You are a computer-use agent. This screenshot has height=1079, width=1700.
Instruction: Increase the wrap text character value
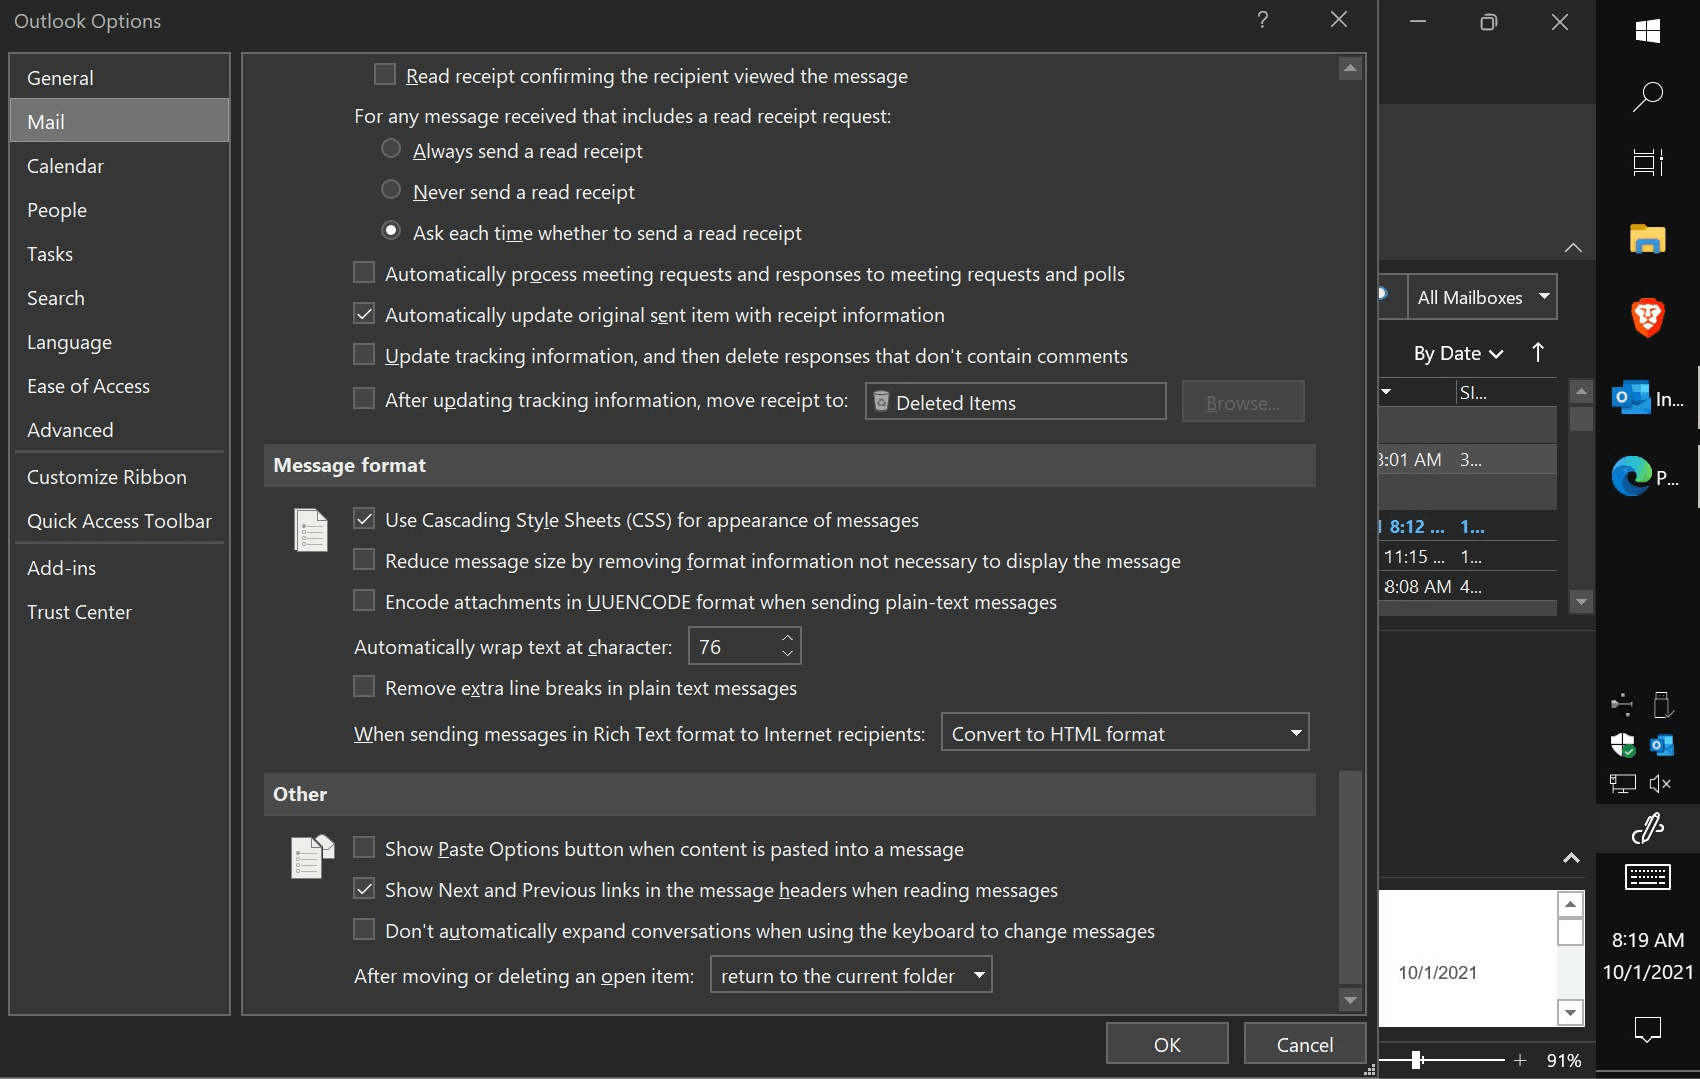(788, 638)
